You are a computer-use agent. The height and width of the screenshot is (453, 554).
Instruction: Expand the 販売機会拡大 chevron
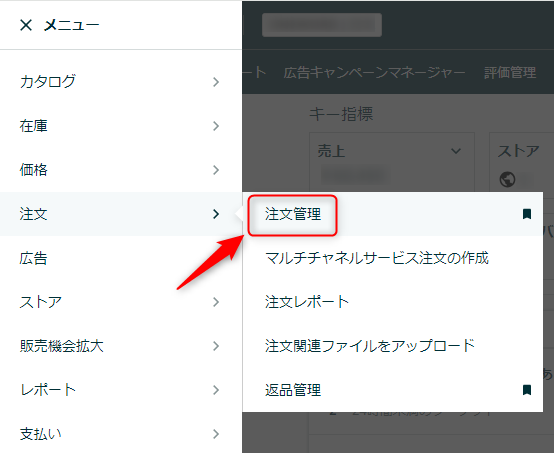coord(216,346)
